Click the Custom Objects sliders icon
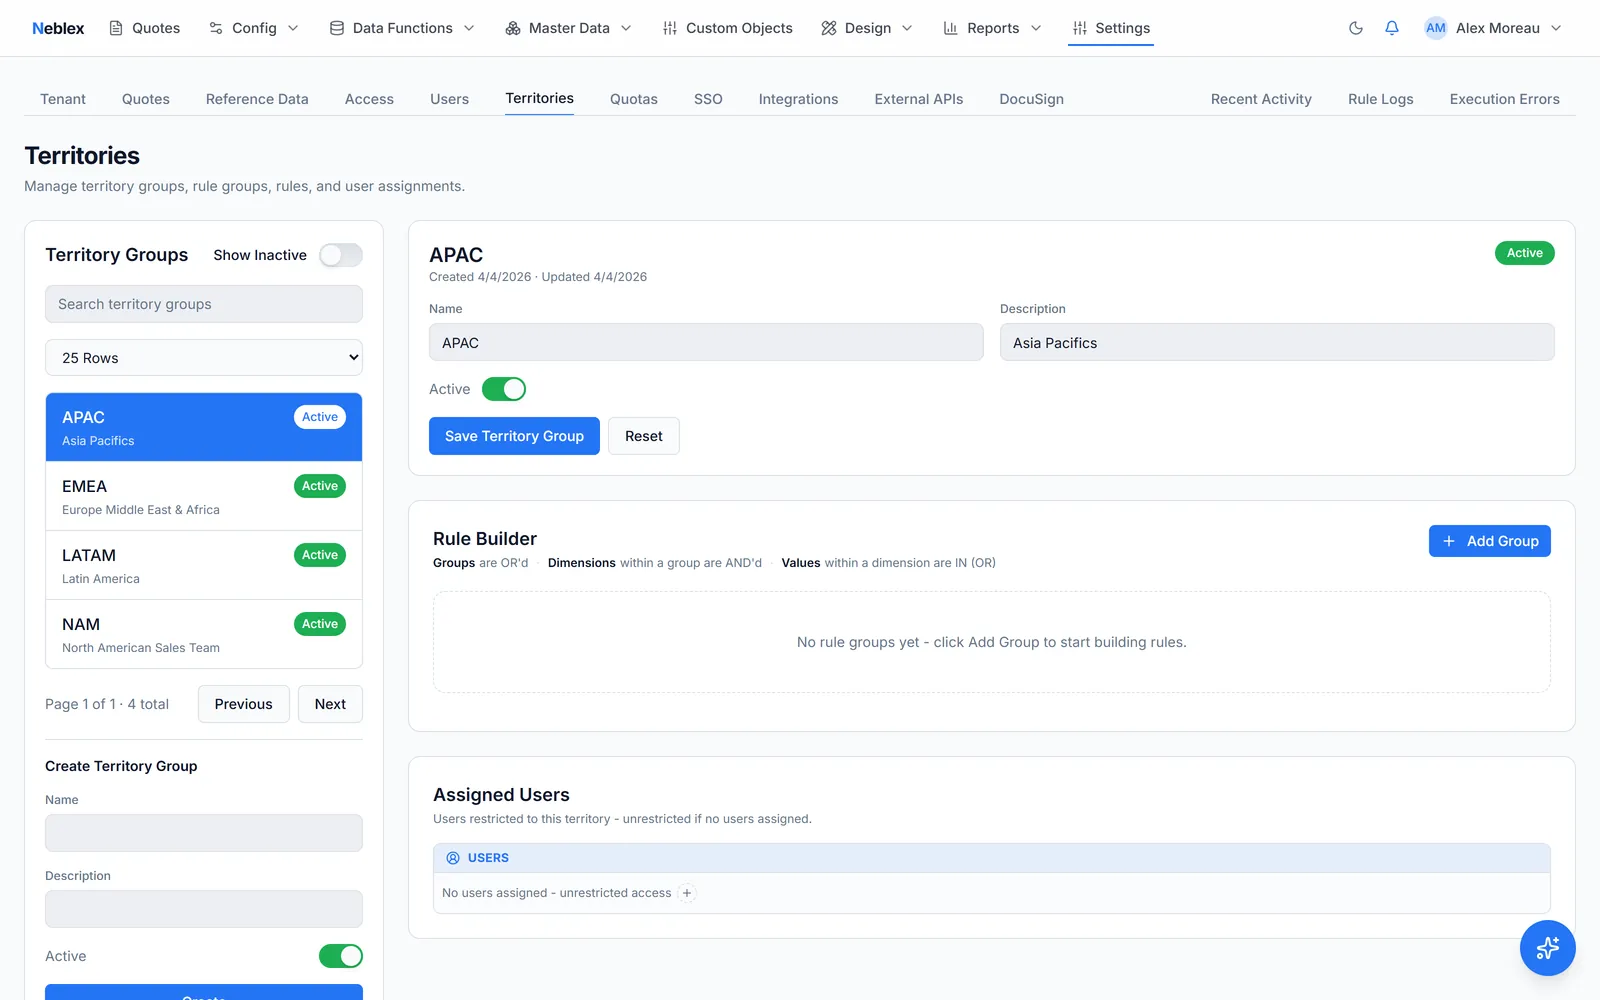The image size is (1600, 1000). click(670, 28)
